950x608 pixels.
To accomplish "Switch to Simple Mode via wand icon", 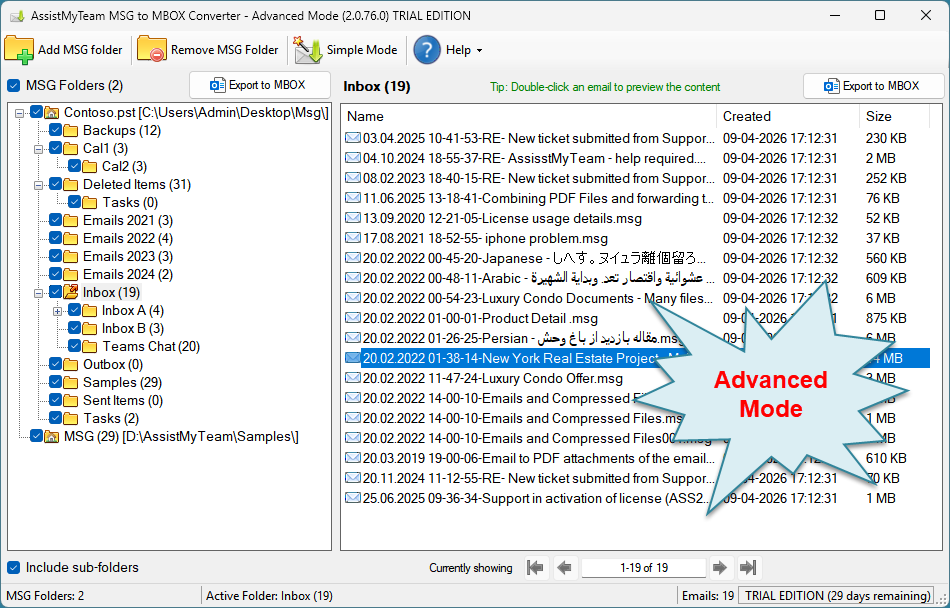I will [308, 50].
